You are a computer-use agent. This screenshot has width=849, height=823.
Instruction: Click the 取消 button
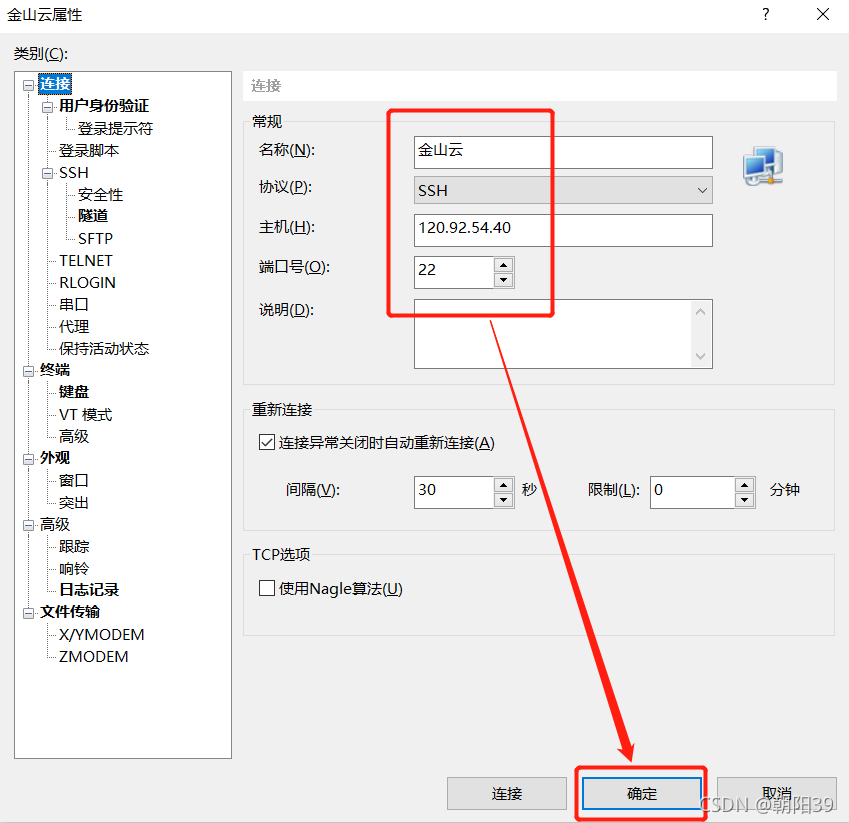point(776,793)
